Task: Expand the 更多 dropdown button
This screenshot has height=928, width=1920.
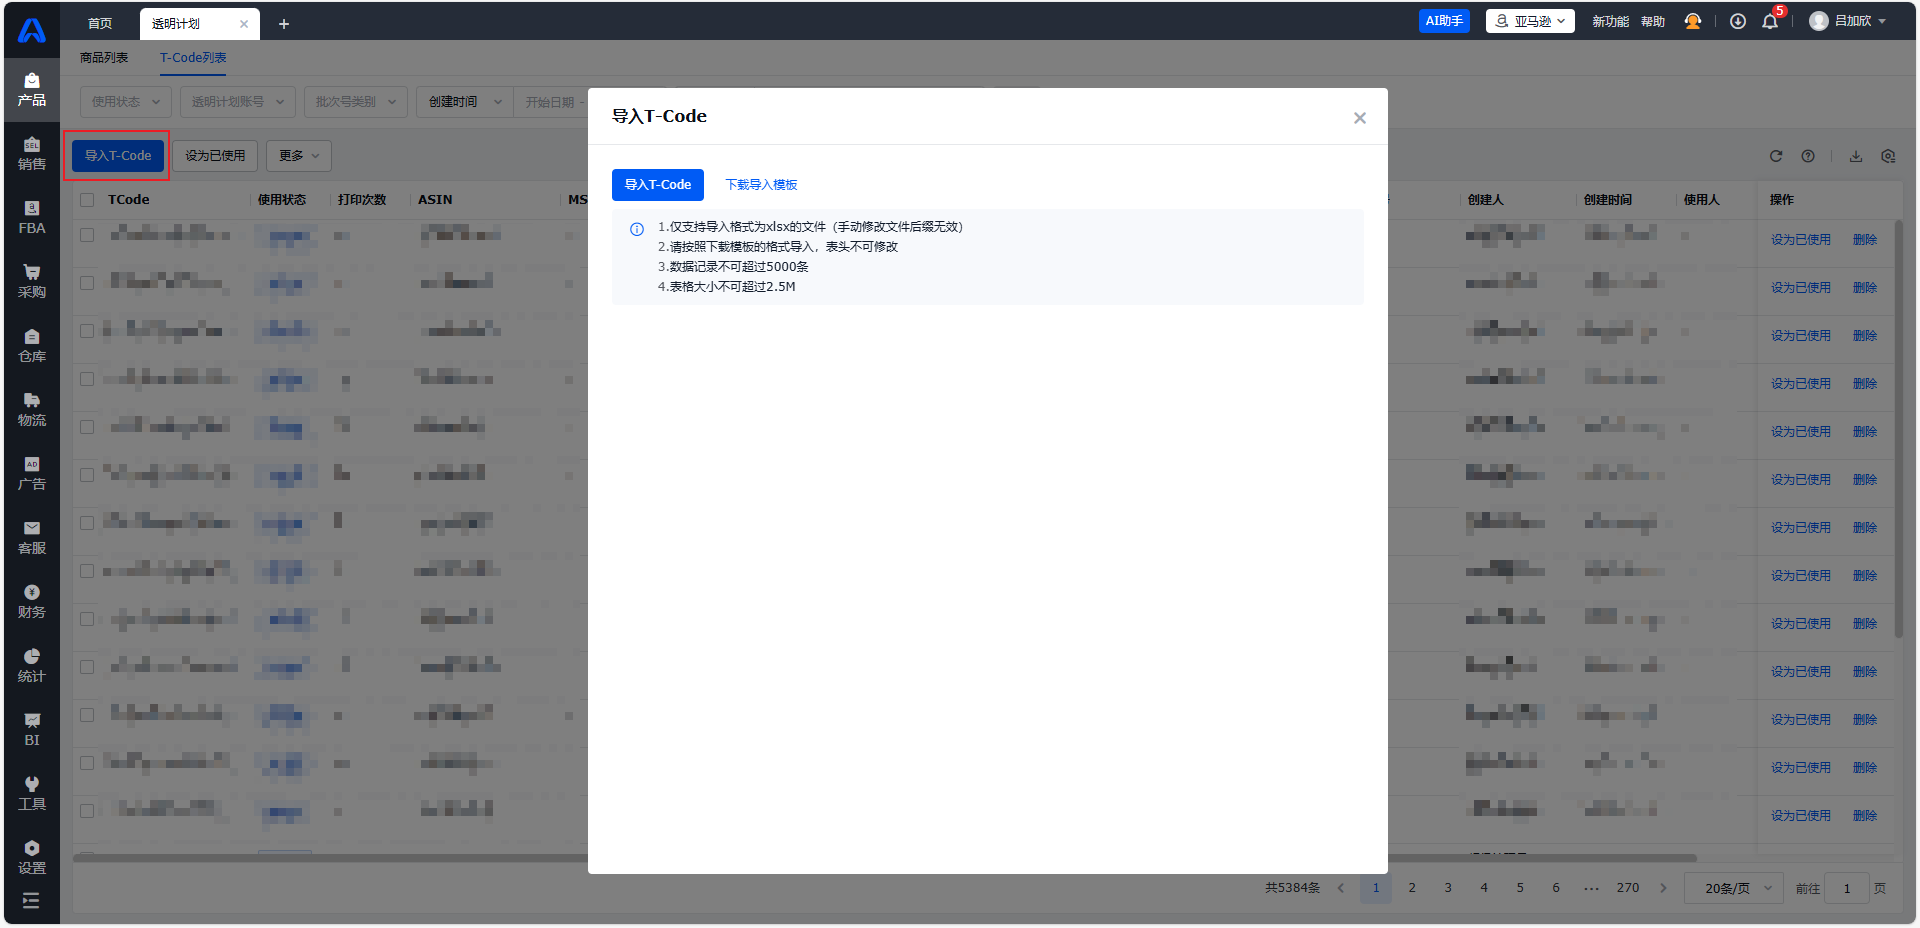Action: pos(298,156)
